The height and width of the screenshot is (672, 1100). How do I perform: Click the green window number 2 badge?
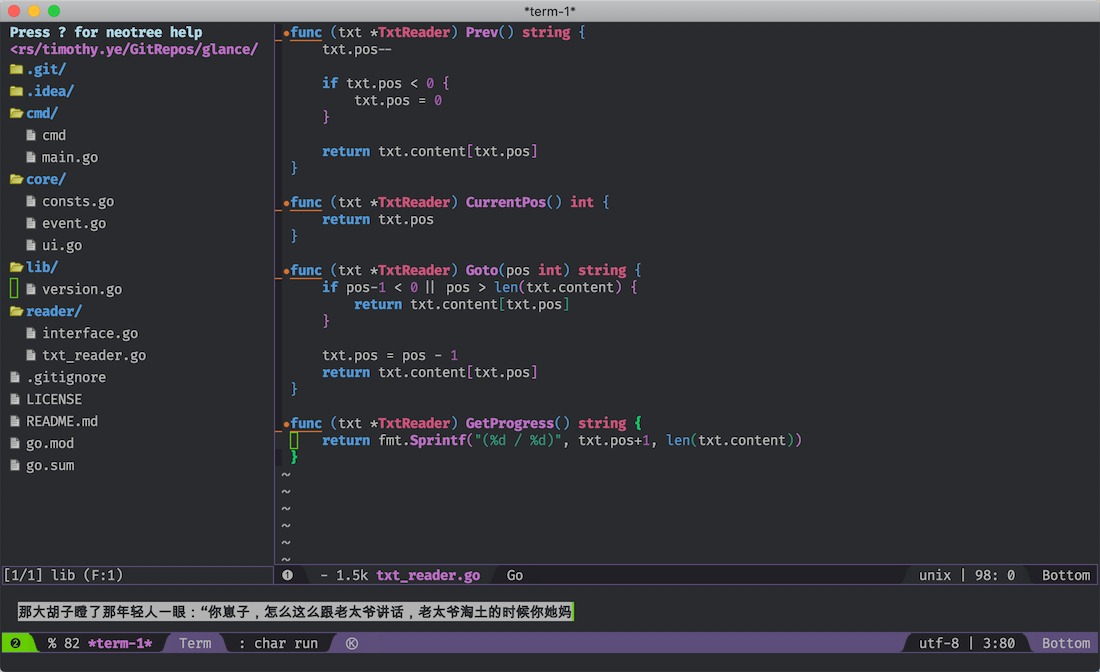point(15,643)
